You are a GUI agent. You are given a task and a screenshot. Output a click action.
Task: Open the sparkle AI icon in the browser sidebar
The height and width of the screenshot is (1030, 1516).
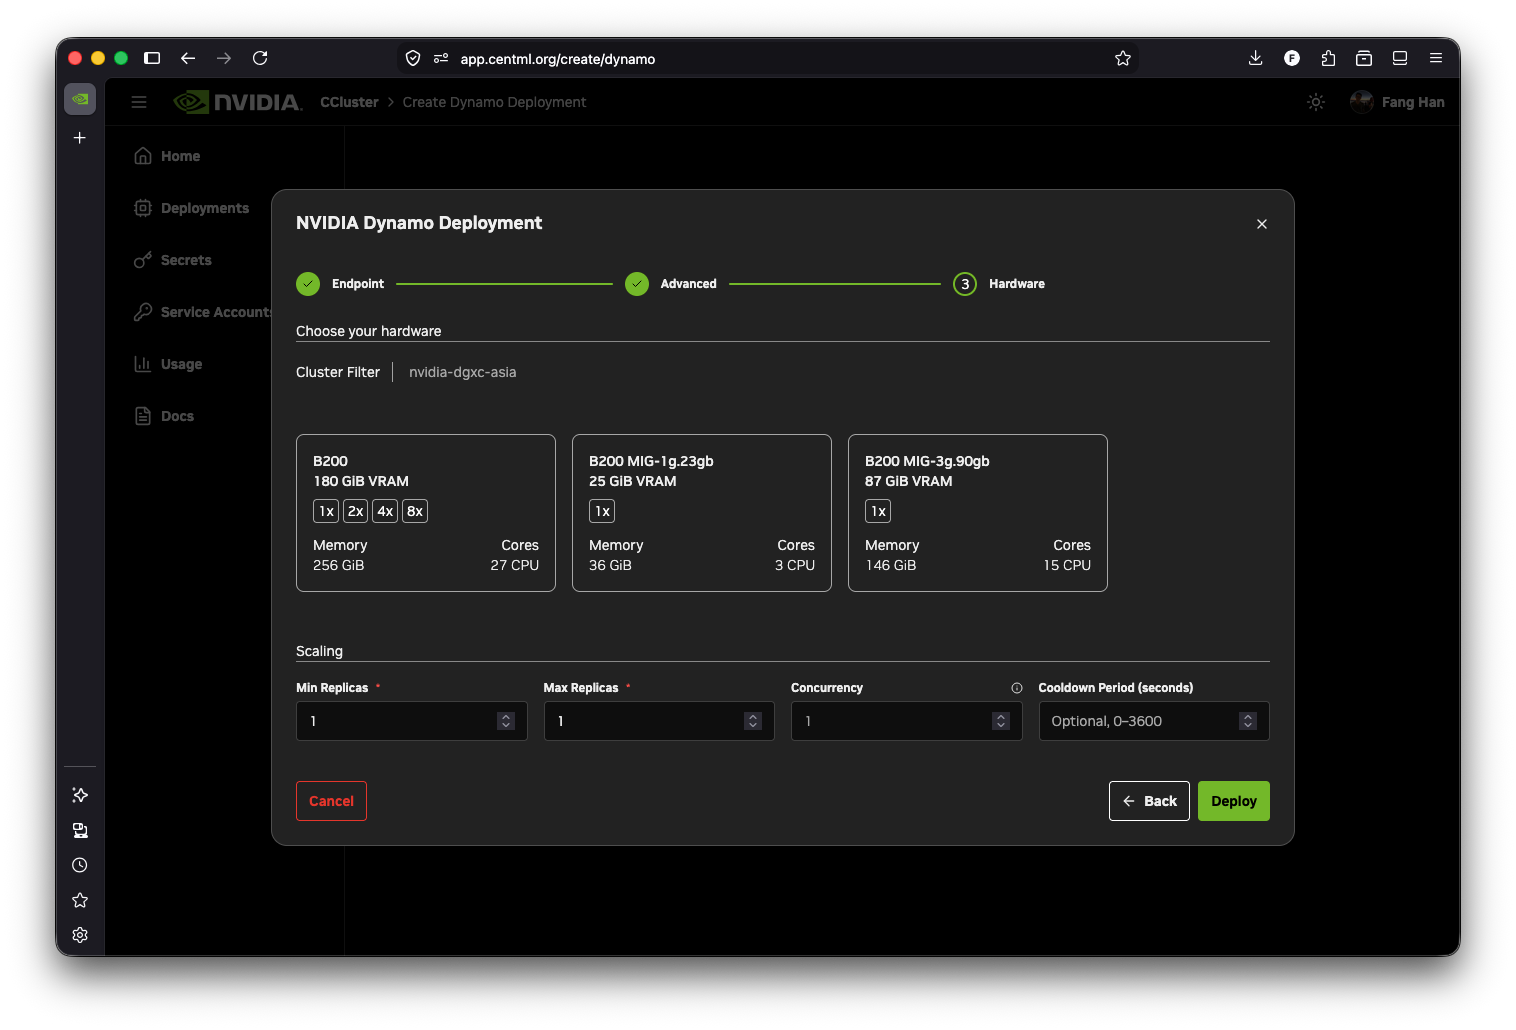80,795
